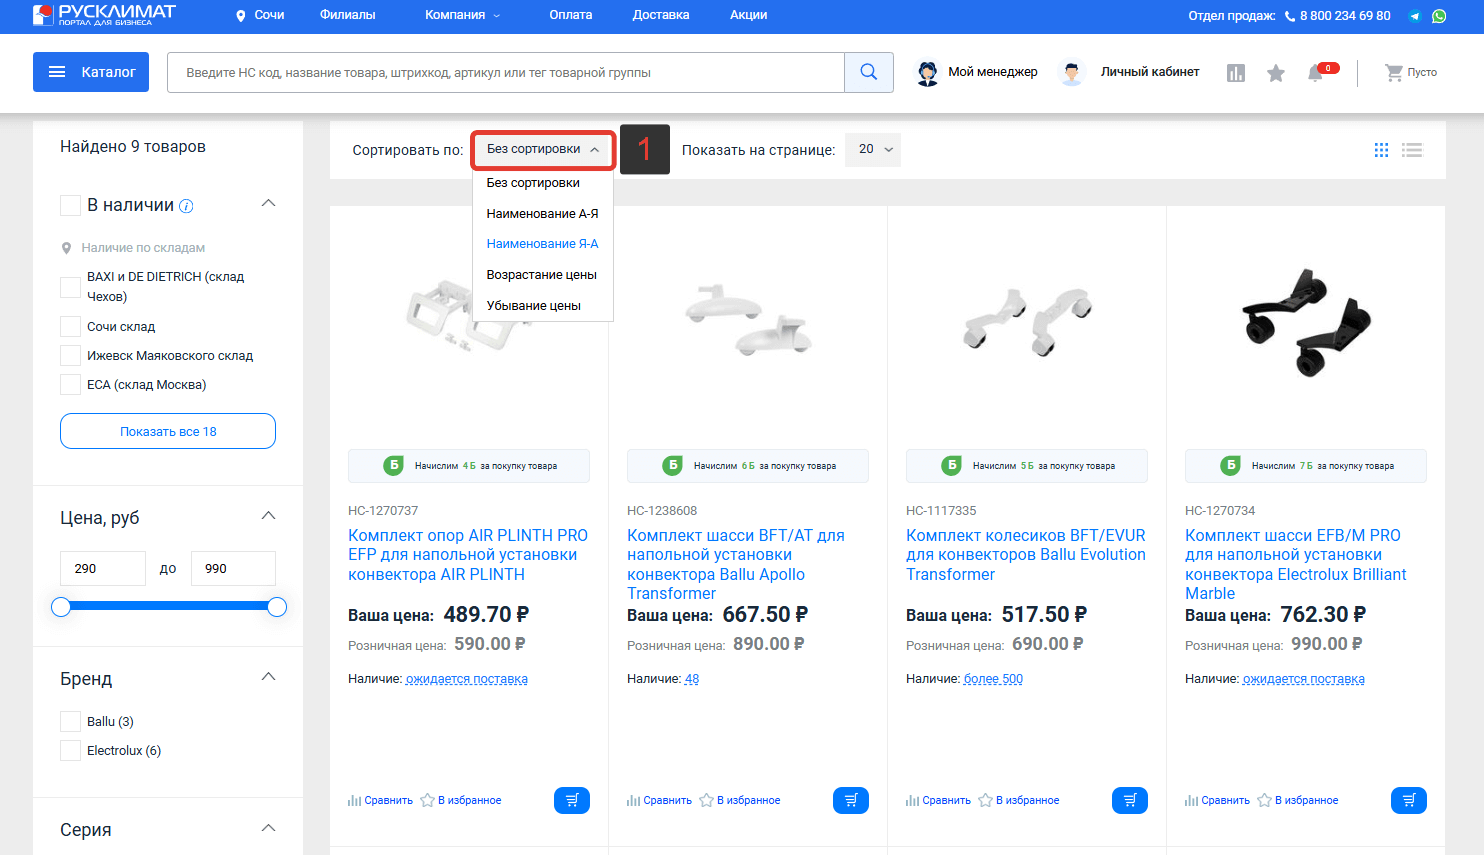The image size is (1484, 855).
Task: Click the Rusklimat logo
Action: point(104,15)
